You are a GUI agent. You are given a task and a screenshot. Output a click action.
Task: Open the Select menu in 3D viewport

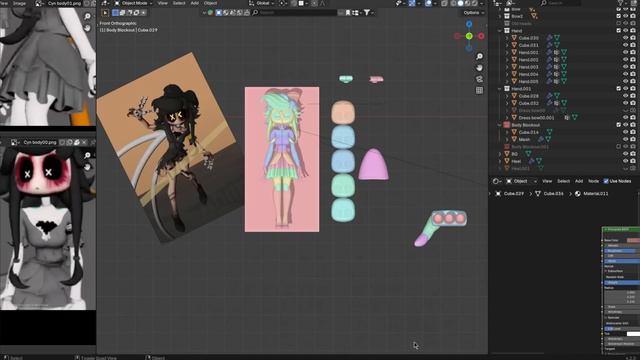(179, 3)
